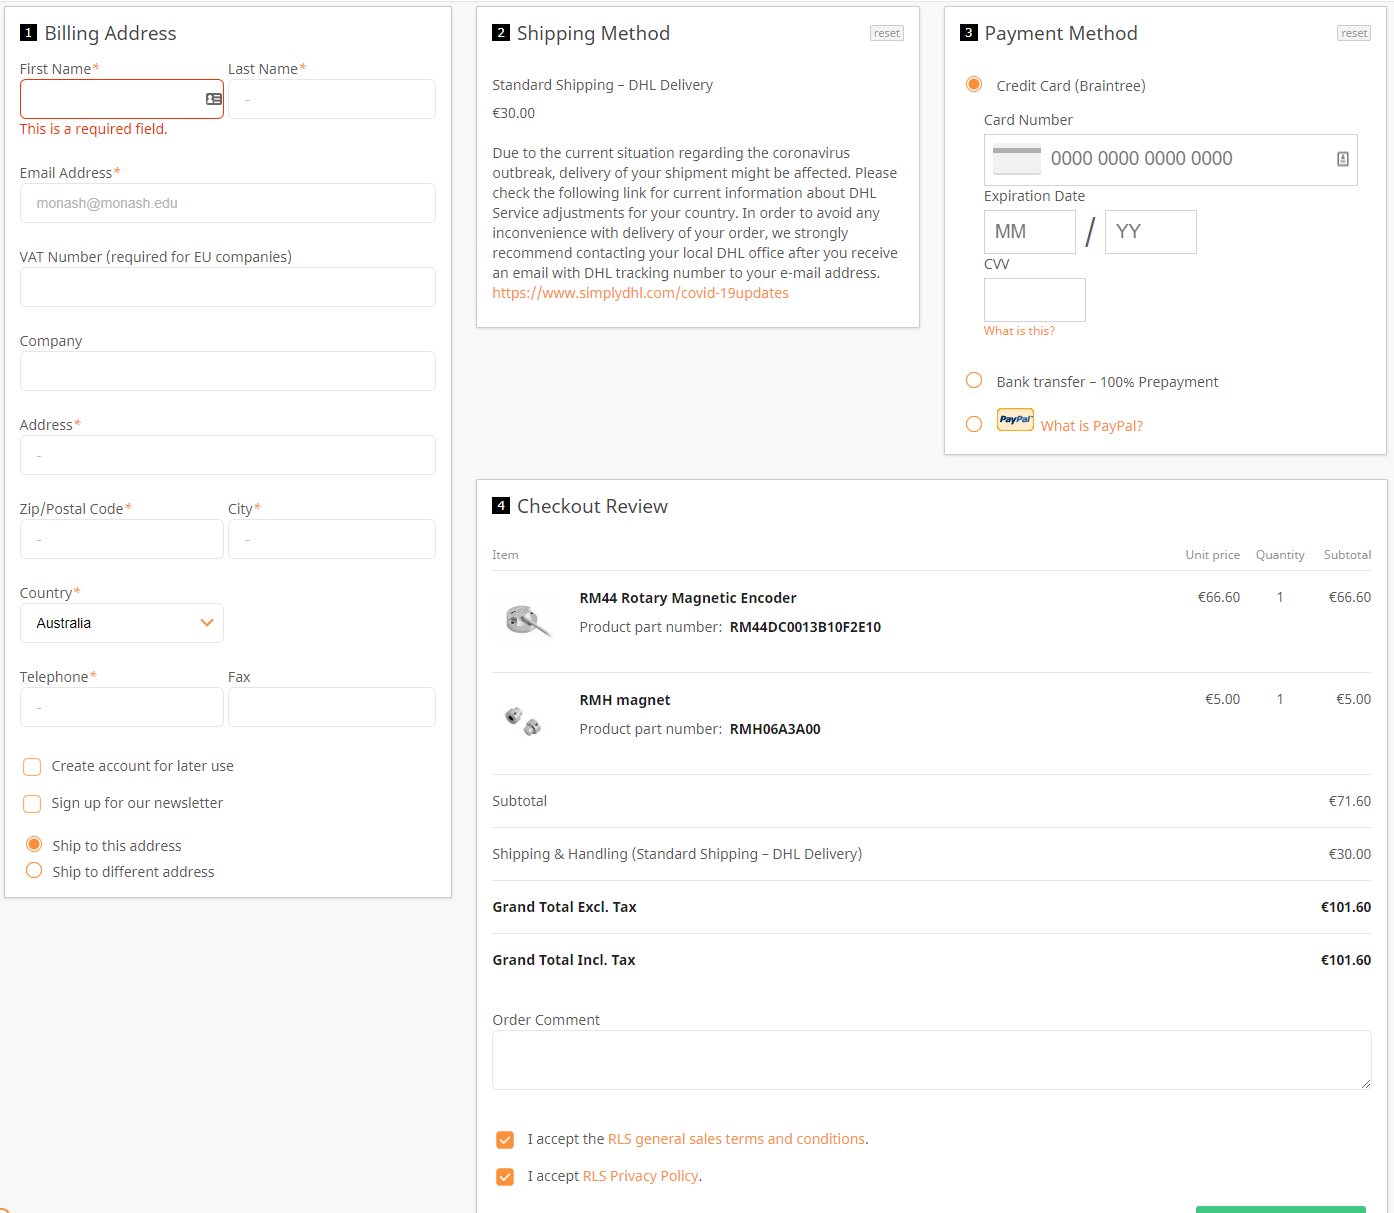Viewport: 1394px width, 1213px height.
Task: Enable Create account for later use
Action: tap(32, 767)
